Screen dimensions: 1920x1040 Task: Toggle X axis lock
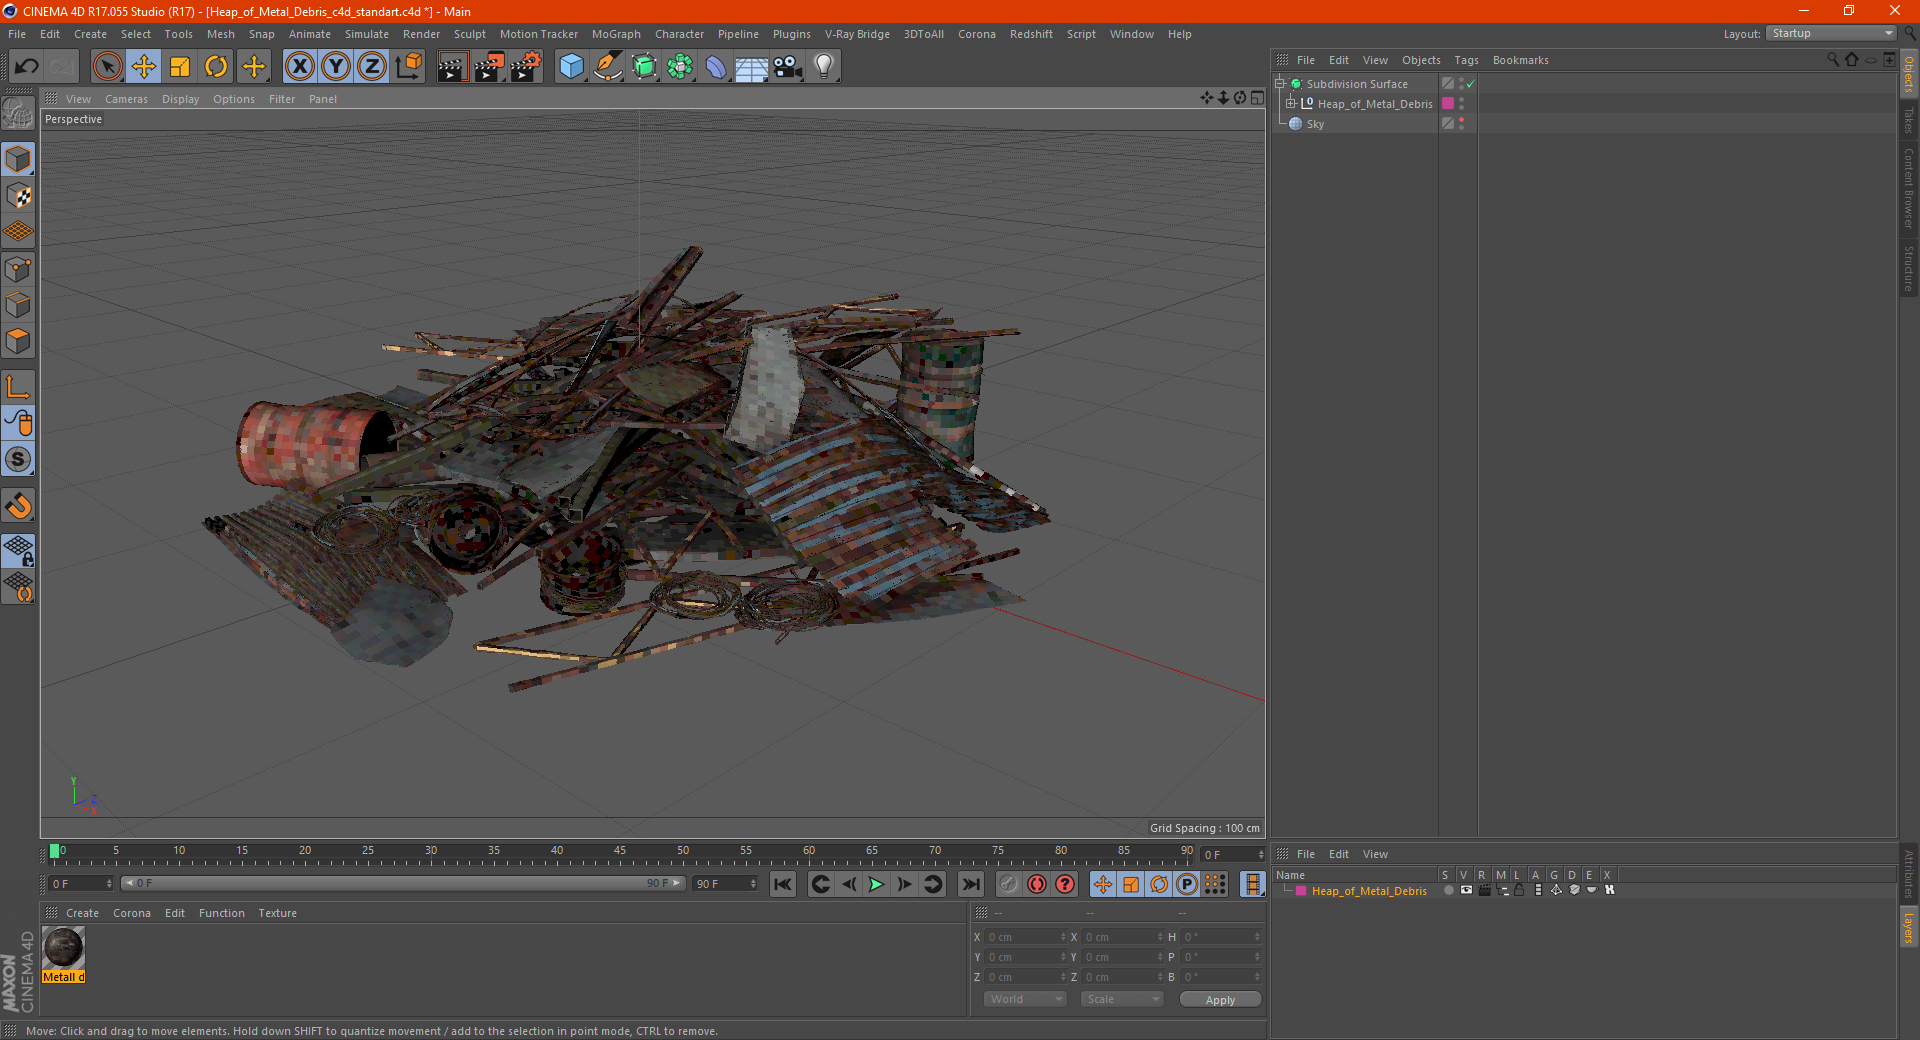299,67
